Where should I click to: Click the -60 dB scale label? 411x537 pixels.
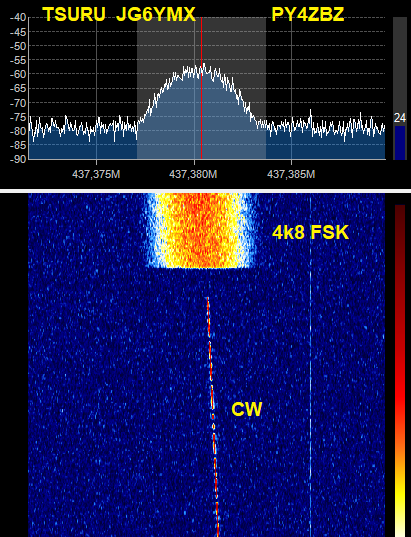pyautogui.click(x=18, y=74)
